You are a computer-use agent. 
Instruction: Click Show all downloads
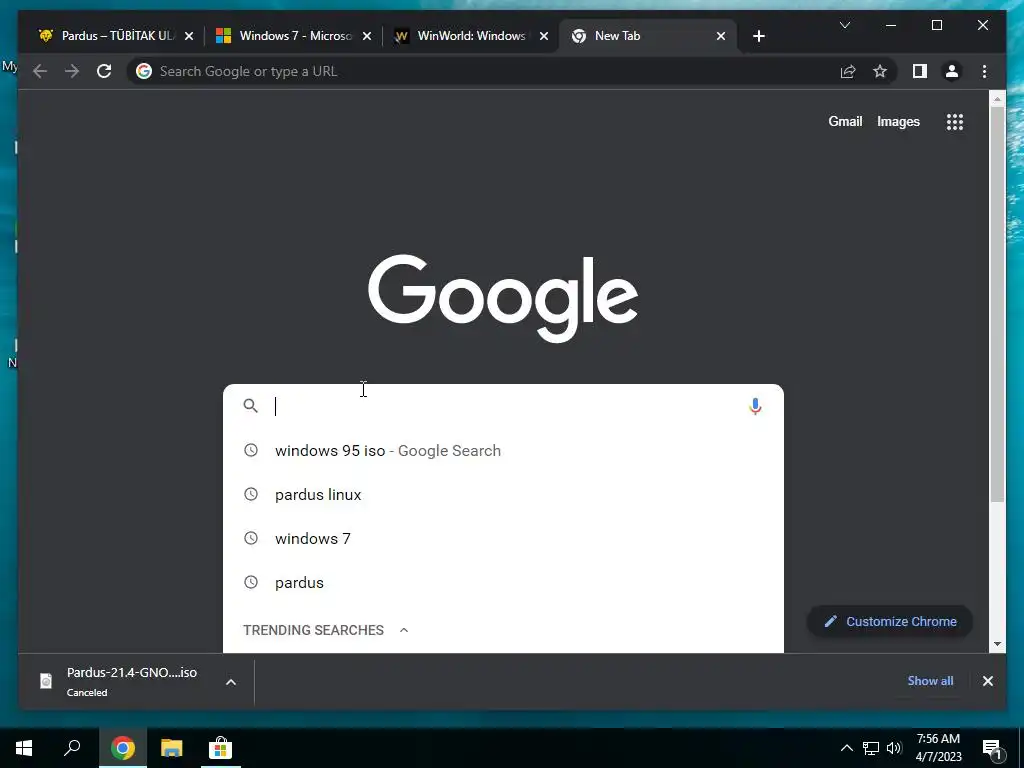(x=930, y=680)
